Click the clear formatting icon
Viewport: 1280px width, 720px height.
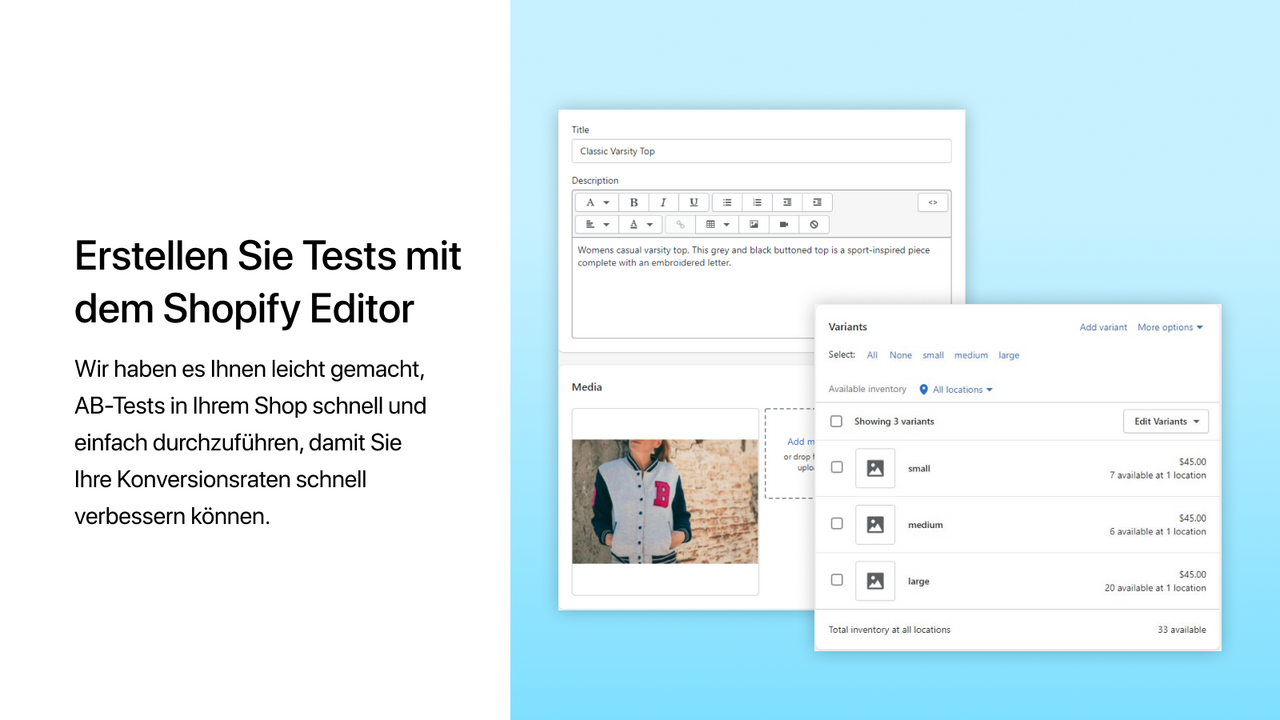coord(814,225)
